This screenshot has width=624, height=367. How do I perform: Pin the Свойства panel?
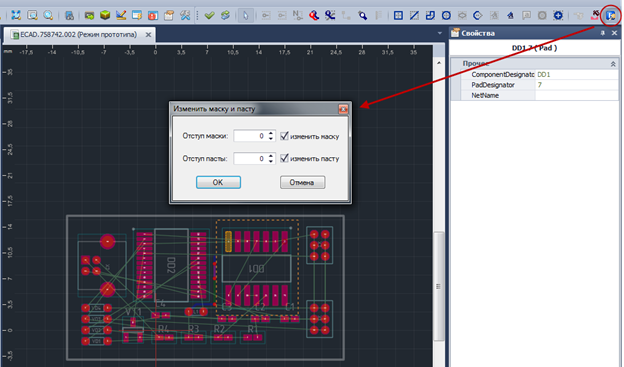click(x=603, y=33)
